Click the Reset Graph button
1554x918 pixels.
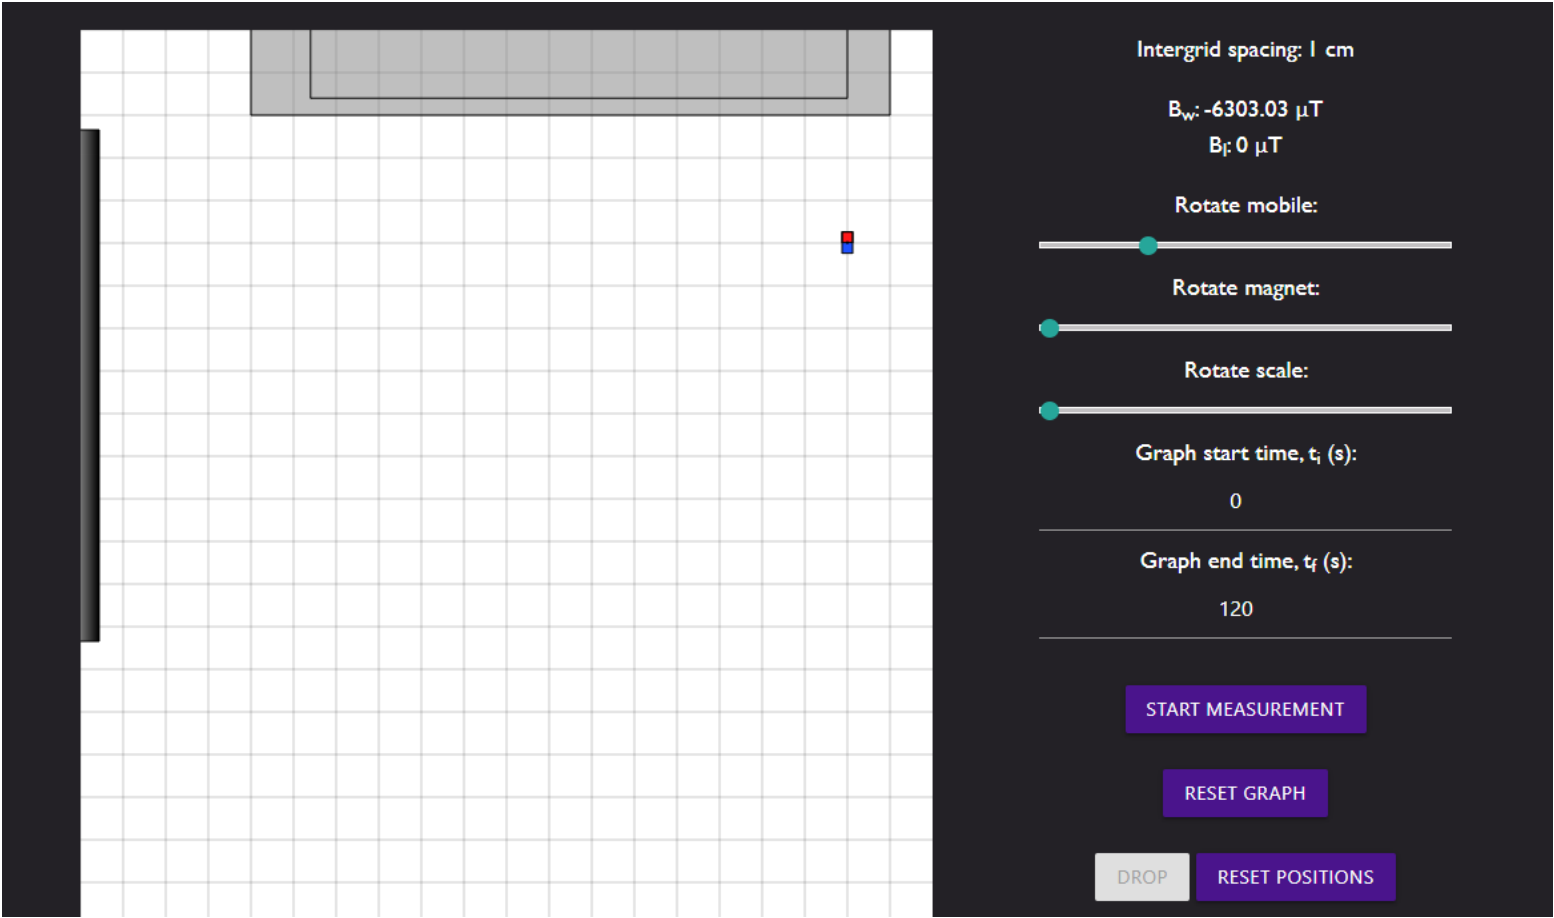point(1245,793)
